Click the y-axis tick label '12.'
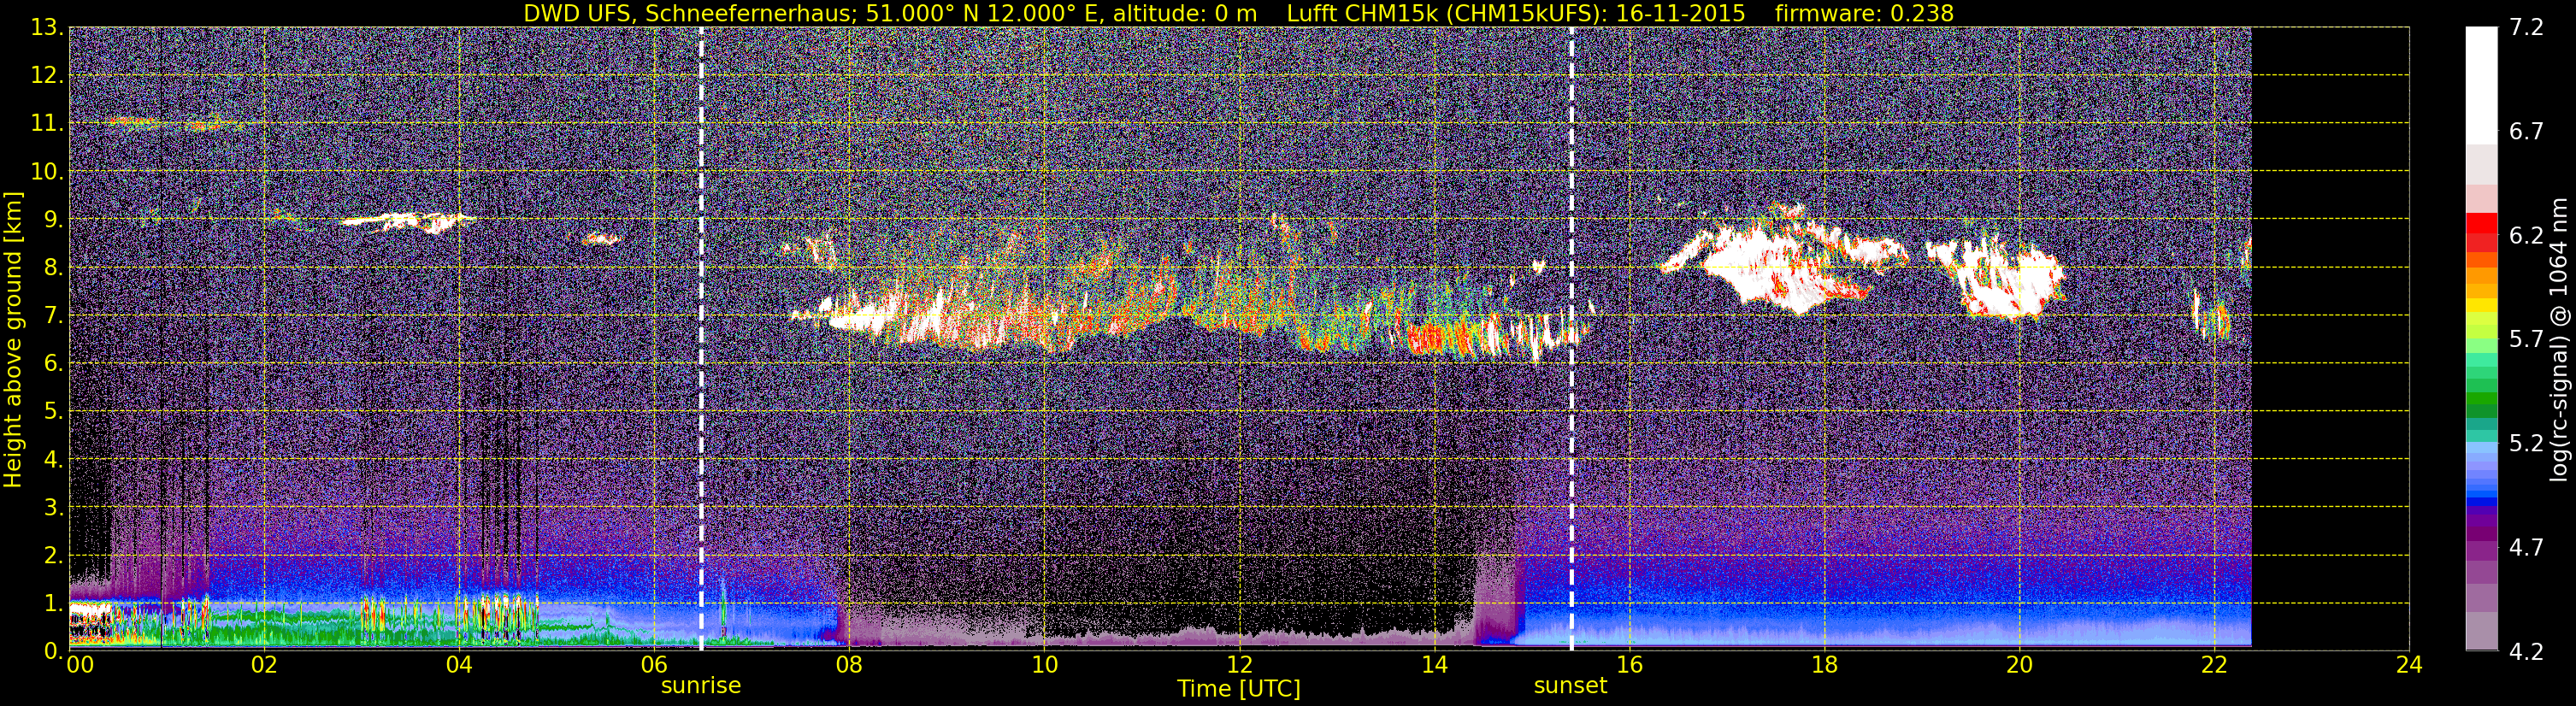 coord(48,76)
